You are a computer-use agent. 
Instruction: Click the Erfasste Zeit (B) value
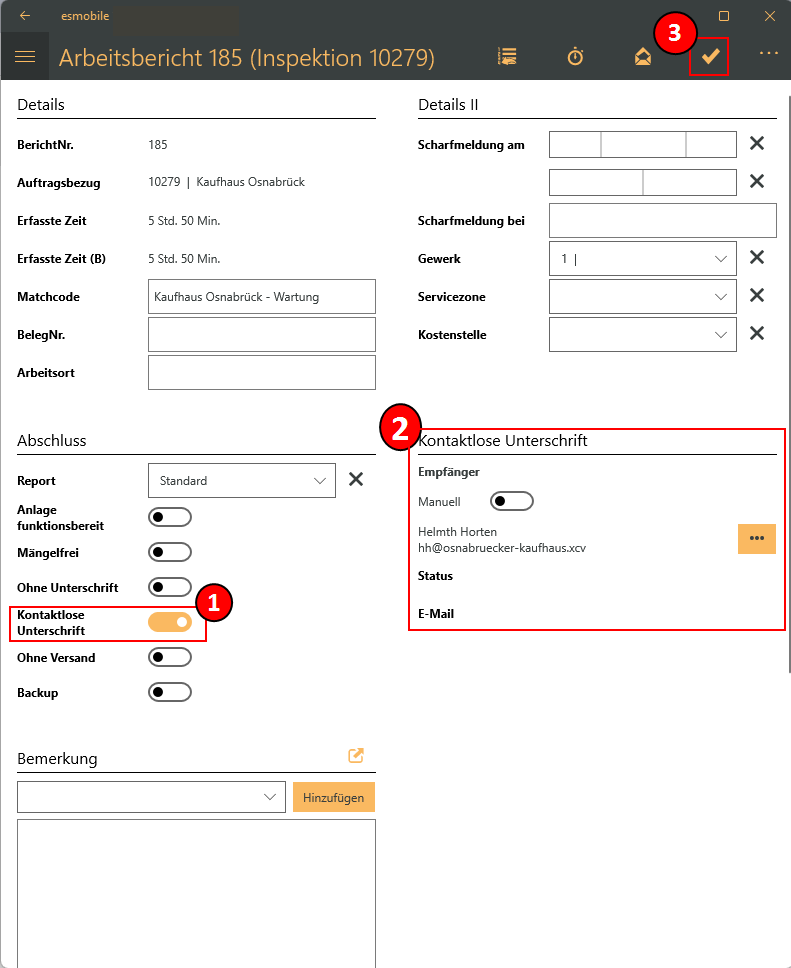[x=184, y=259]
